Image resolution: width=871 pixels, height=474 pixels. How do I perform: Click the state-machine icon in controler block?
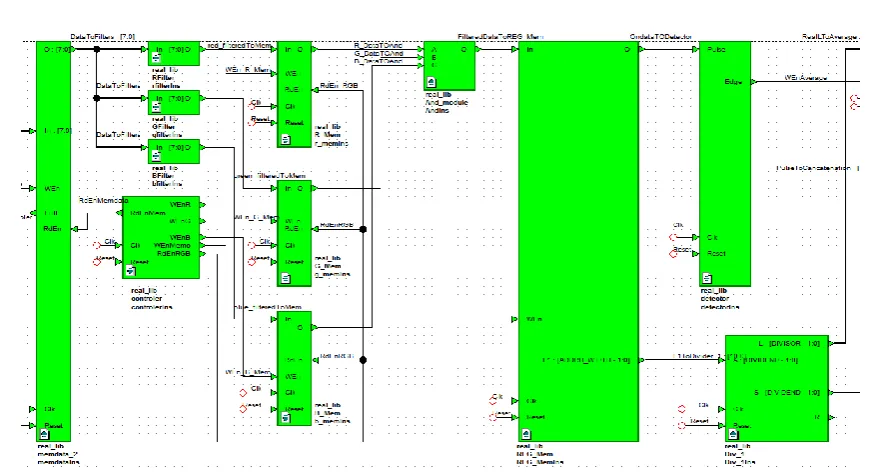(x=131, y=271)
